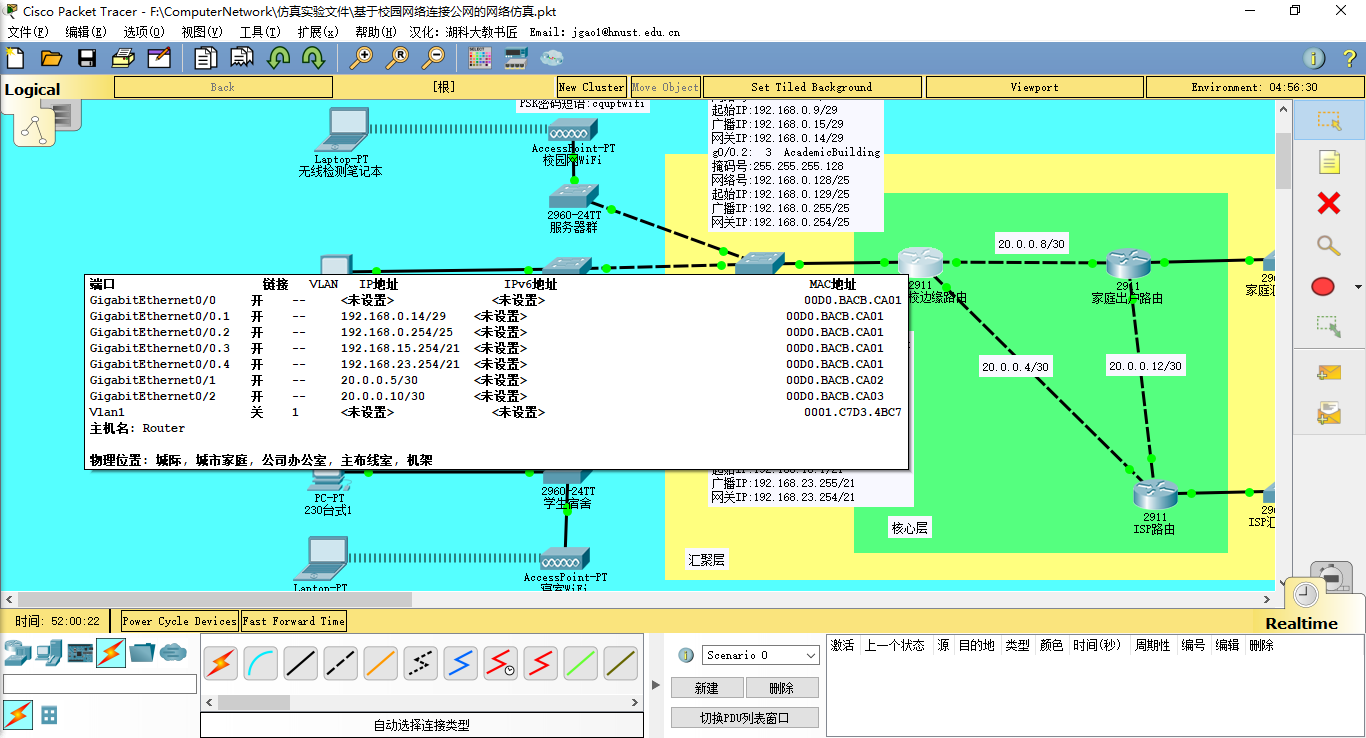1366x738 pixels.
Task: Choose the Components category
Action: coord(80,653)
